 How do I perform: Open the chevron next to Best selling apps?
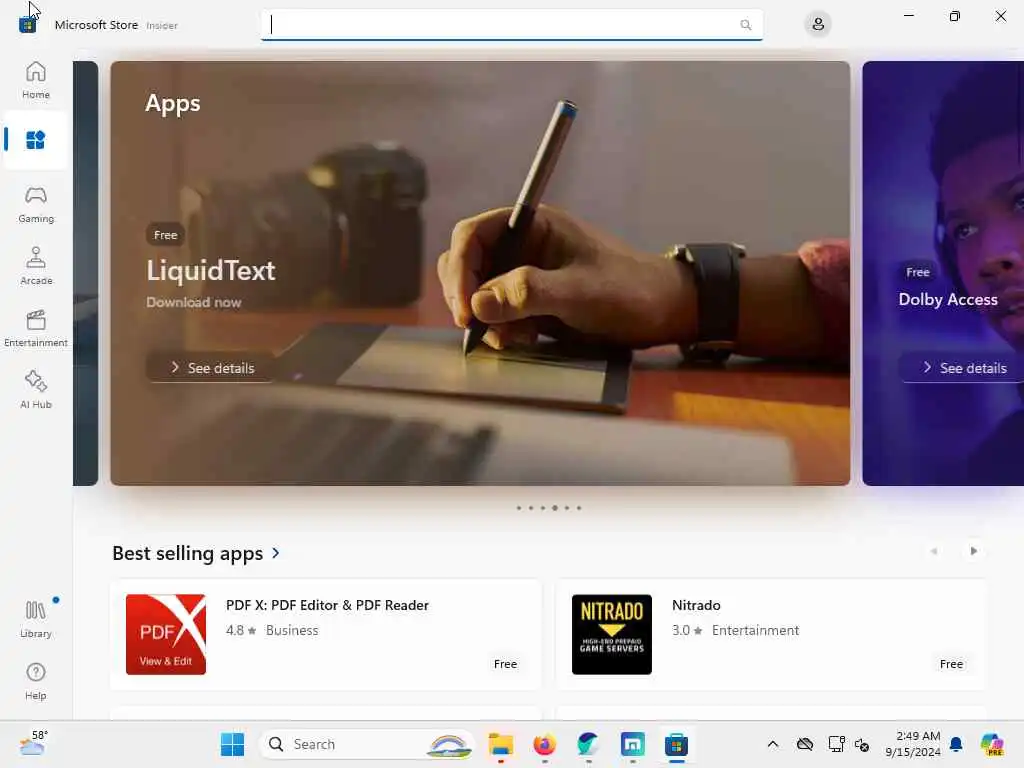pos(276,553)
